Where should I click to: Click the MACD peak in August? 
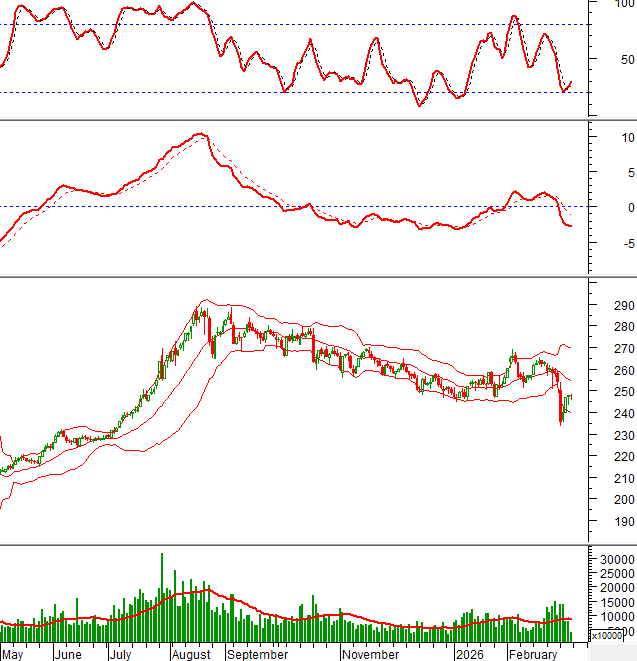[201, 134]
